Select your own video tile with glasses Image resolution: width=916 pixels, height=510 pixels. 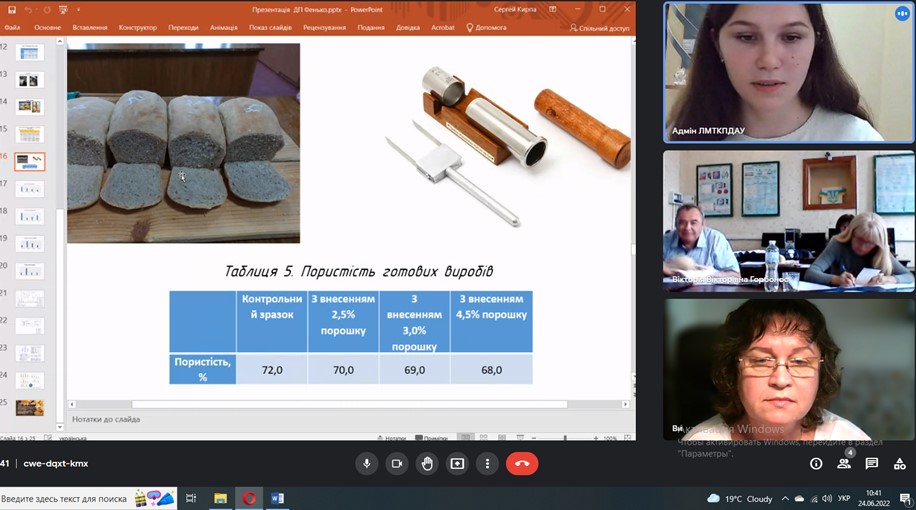click(789, 370)
